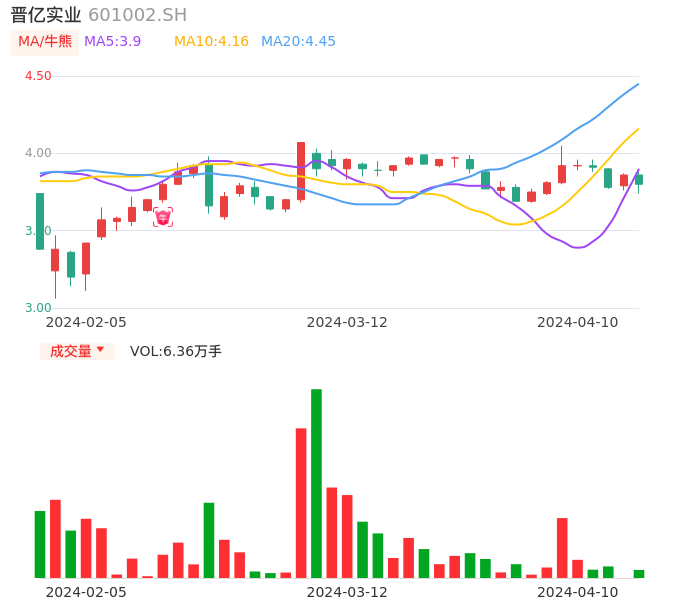Click the VOL:6.36万手 volume readout
The width and height of the screenshot is (686, 606).
(176, 351)
